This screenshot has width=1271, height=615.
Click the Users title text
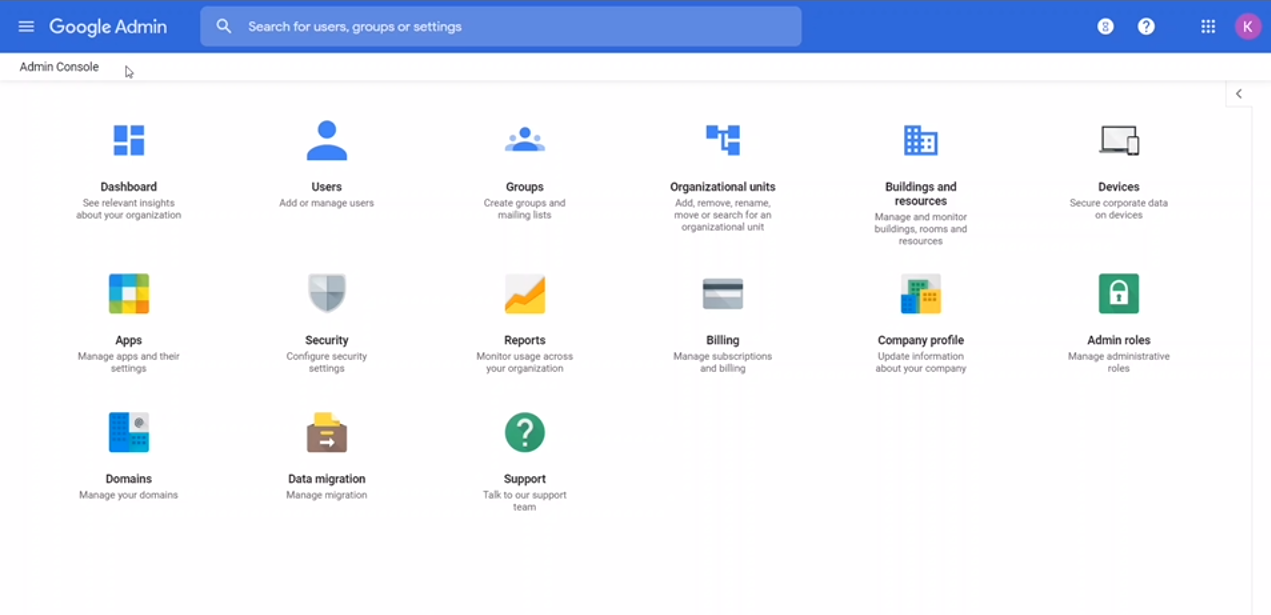click(x=327, y=187)
